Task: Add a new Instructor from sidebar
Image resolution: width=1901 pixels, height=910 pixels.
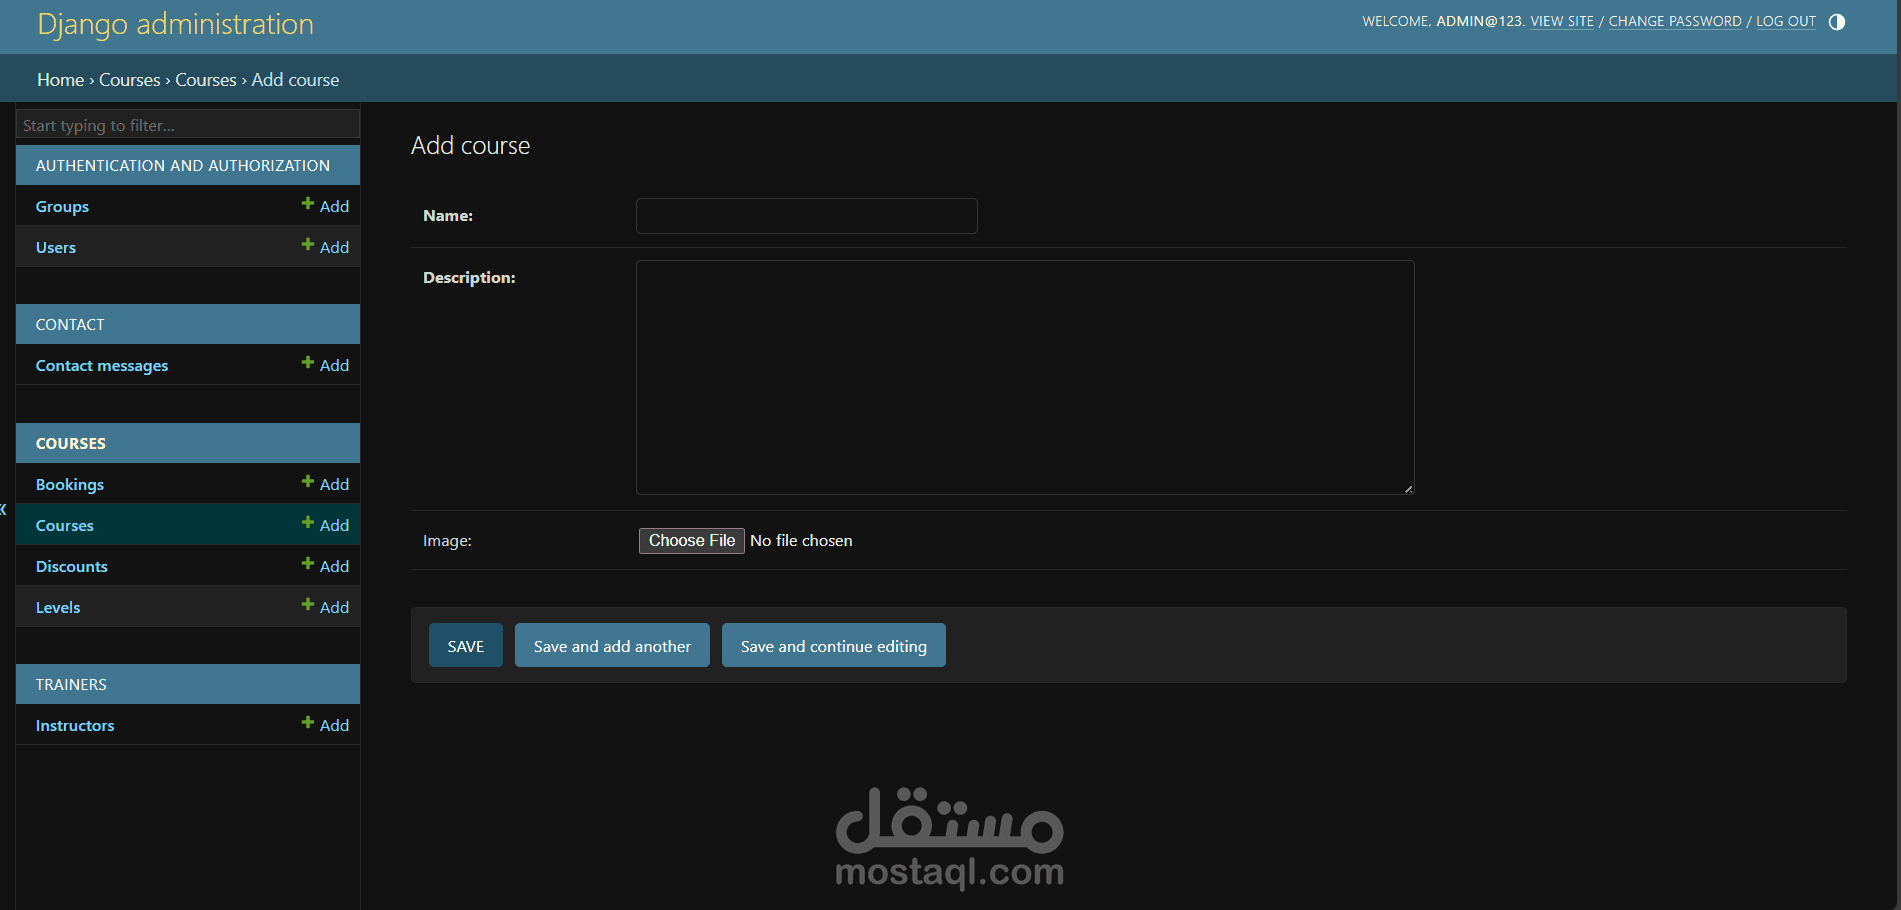Action: pos(326,725)
